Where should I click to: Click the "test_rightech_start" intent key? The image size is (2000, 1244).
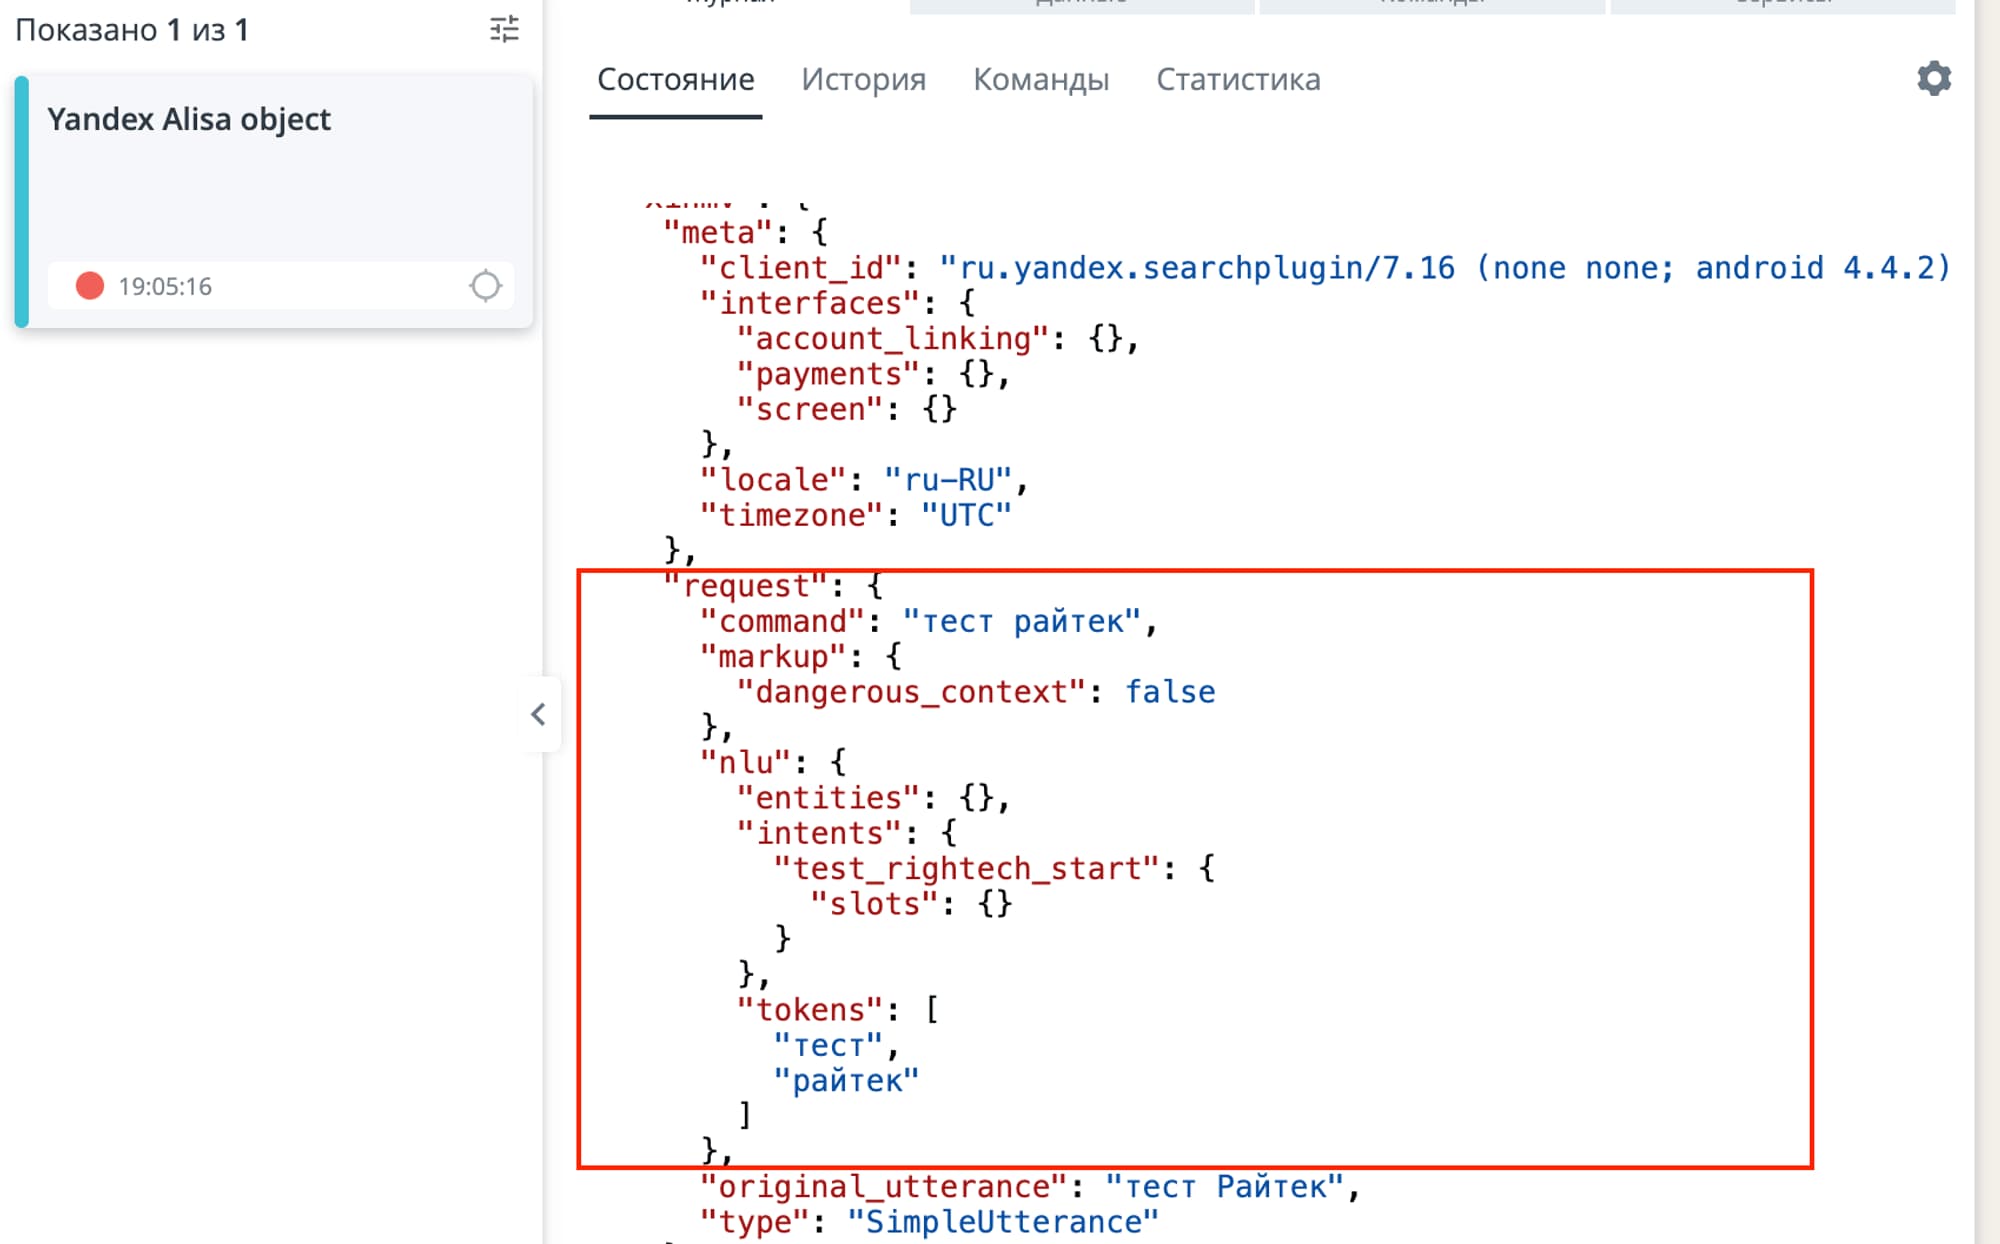click(966, 868)
